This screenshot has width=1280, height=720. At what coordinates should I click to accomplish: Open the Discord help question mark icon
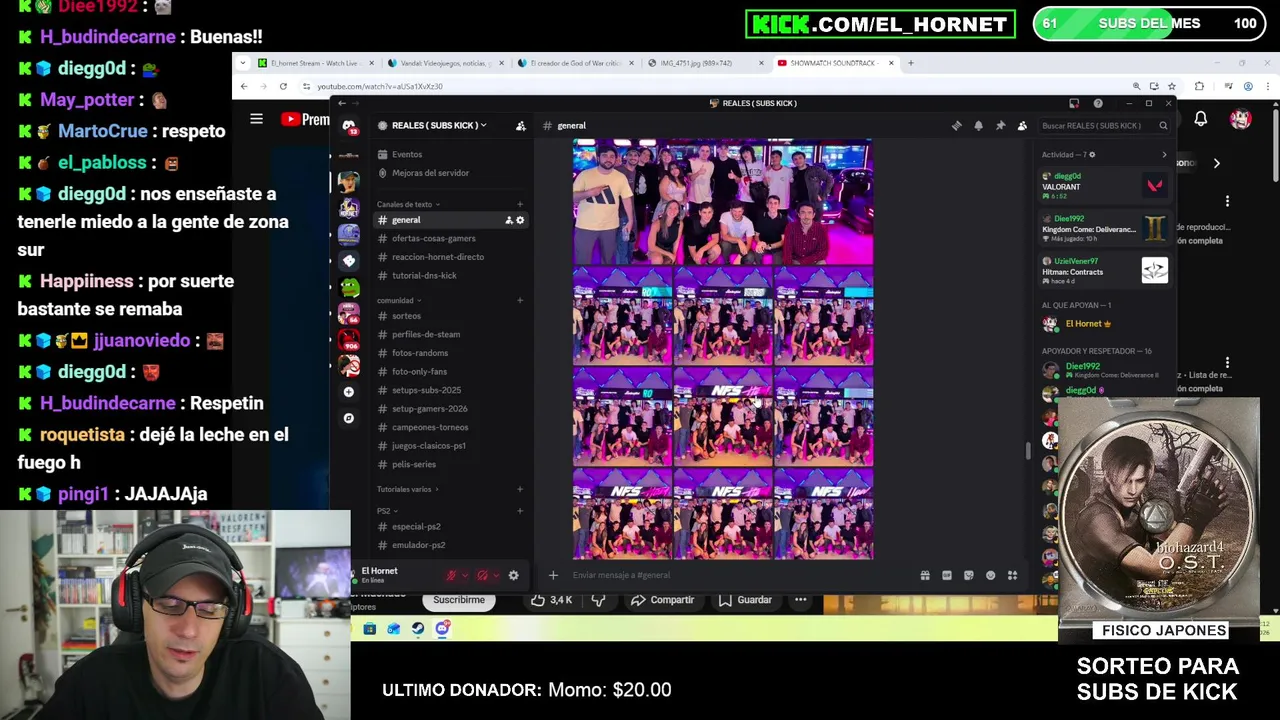(x=1098, y=103)
